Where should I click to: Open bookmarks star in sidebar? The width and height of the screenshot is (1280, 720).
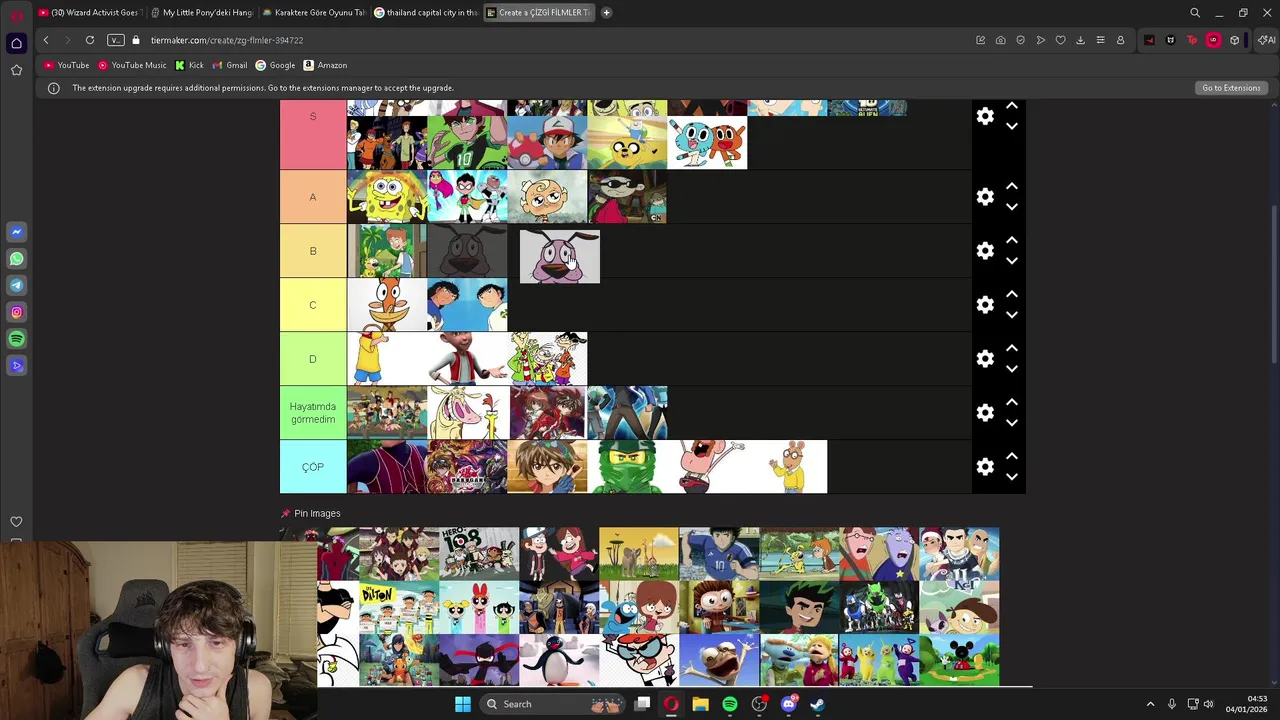(x=16, y=70)
